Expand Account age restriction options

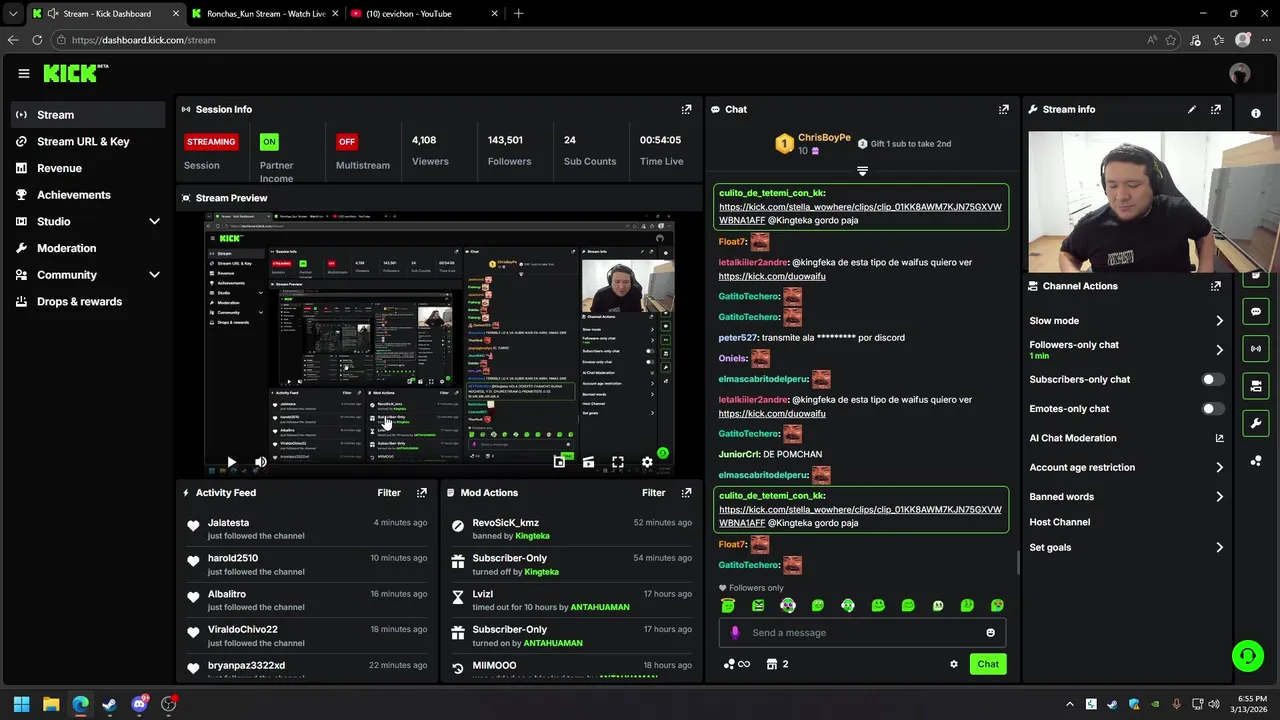(x=1219, y=467)
